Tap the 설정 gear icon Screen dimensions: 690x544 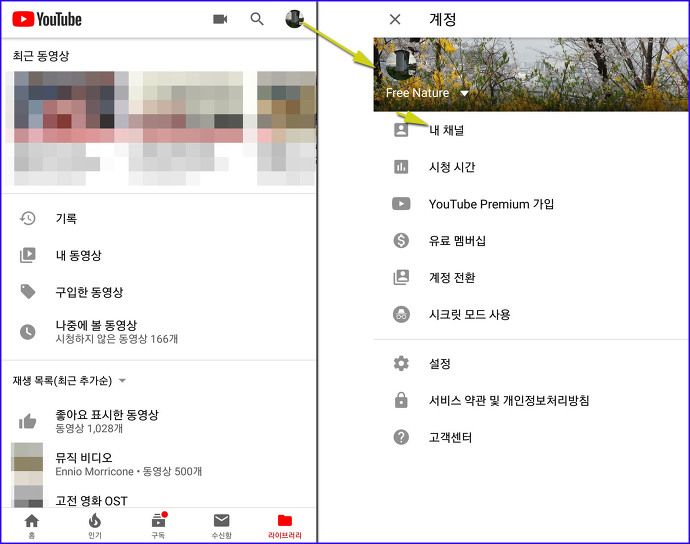(x=401, y=364)
